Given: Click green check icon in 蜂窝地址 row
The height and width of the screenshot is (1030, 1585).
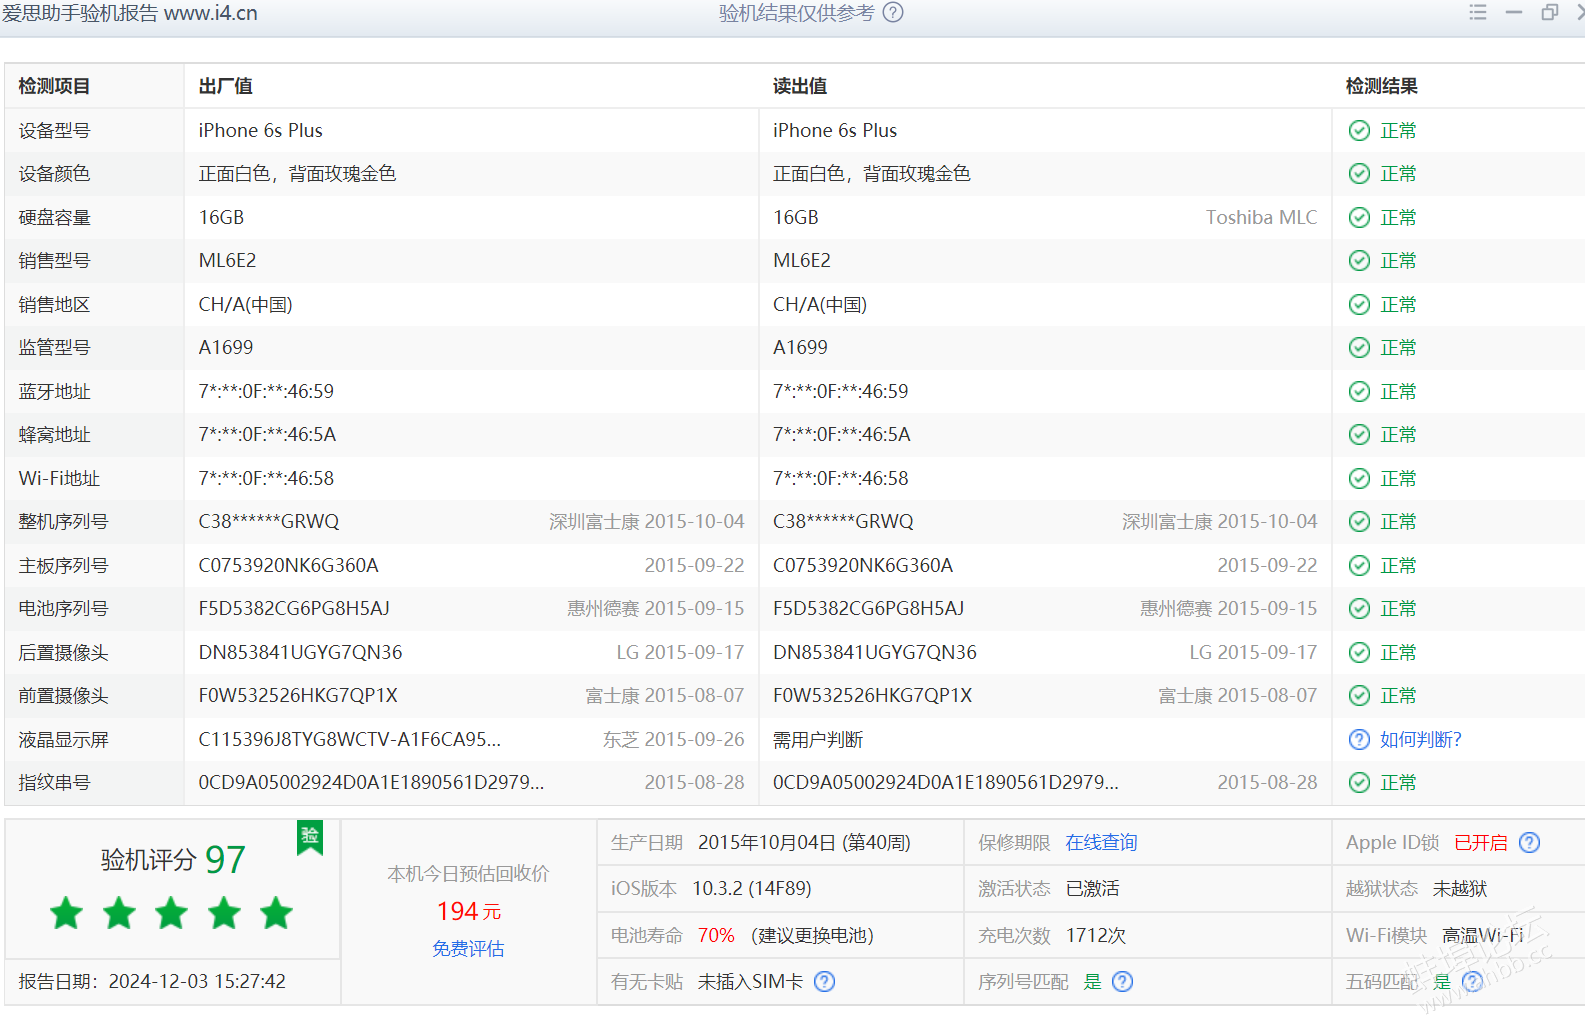Looking at the screenshot, I should 1359,435.
